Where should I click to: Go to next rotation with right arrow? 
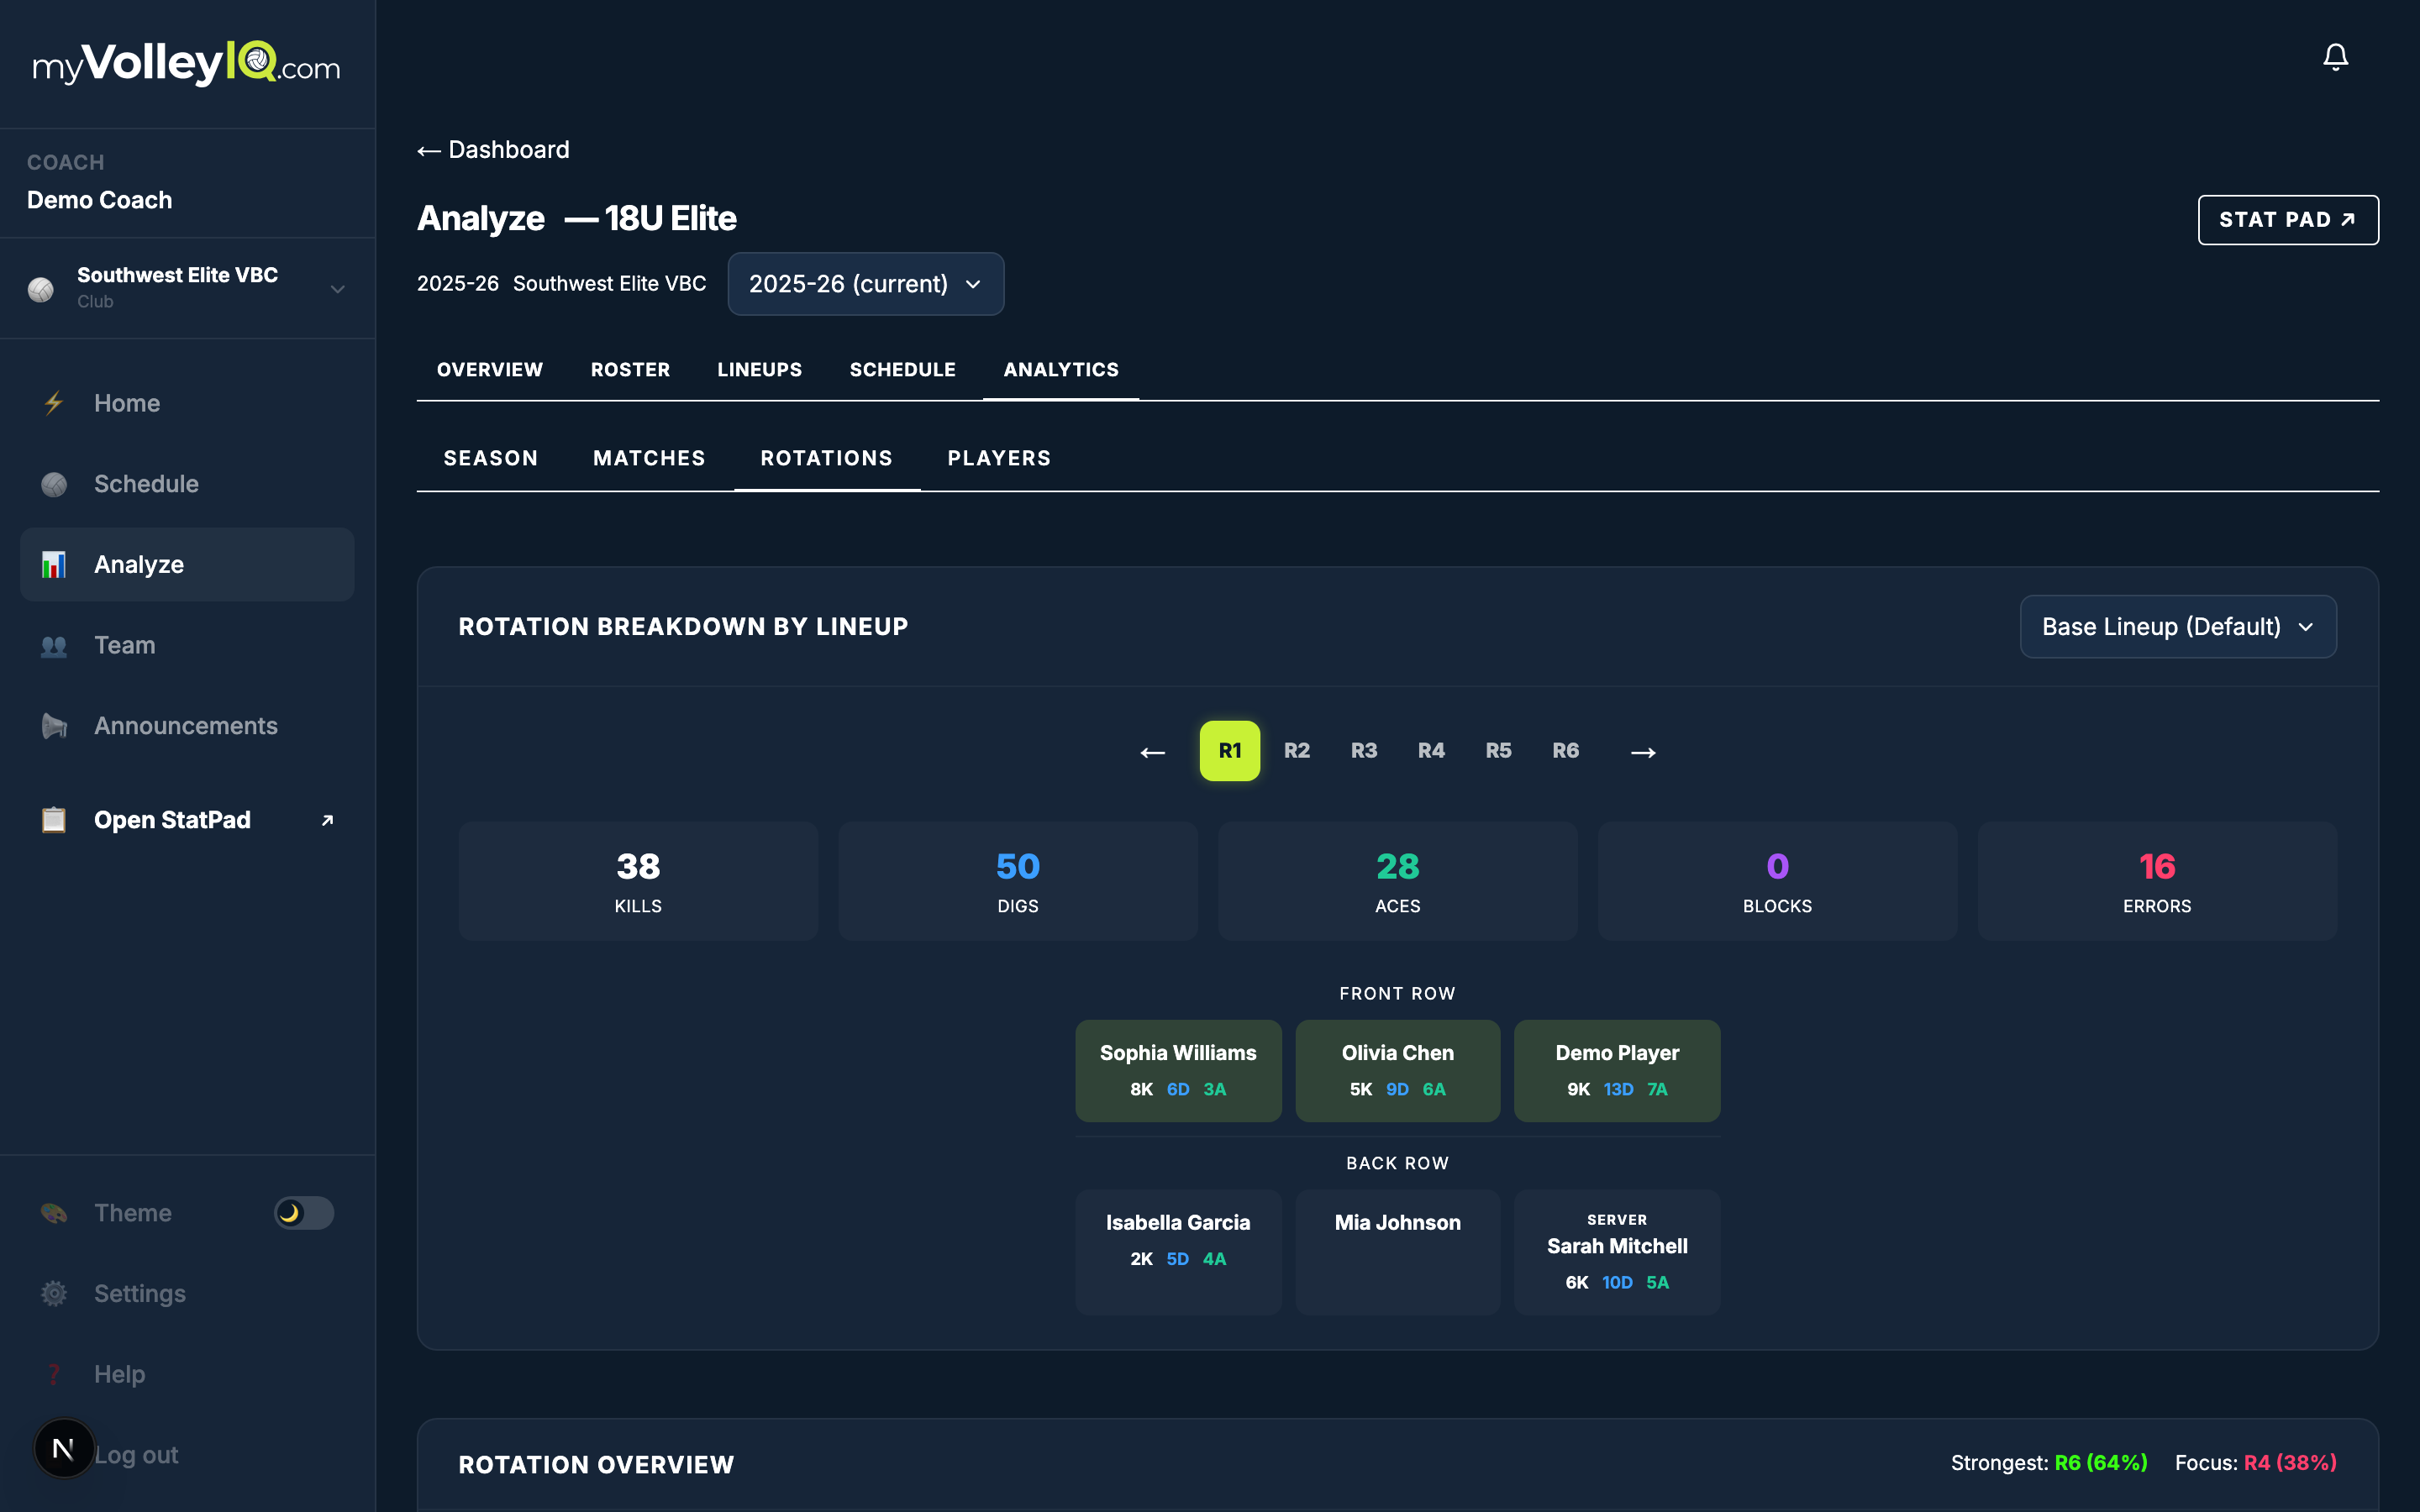(1643, 751)
